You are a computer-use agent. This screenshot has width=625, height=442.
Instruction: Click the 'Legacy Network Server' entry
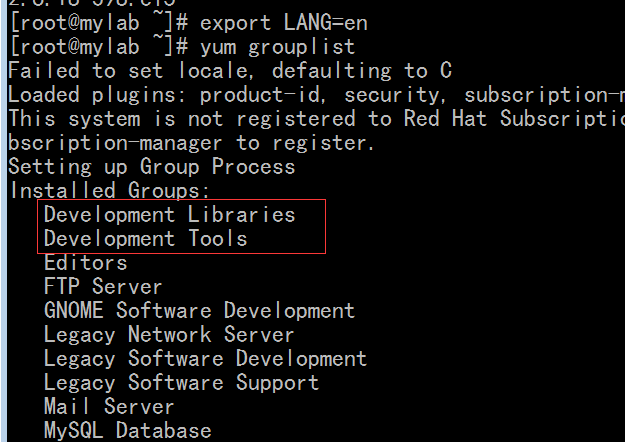(x=169, y=334)
